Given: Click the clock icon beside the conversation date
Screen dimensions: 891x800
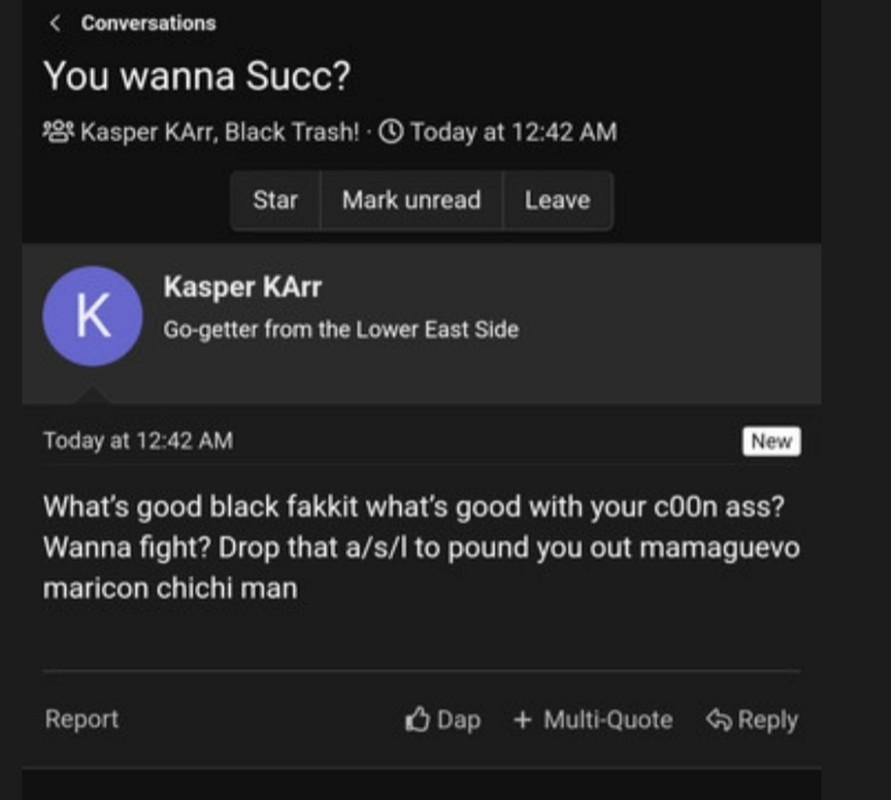Looking at the screenshot, I should (x=391, y=132).
